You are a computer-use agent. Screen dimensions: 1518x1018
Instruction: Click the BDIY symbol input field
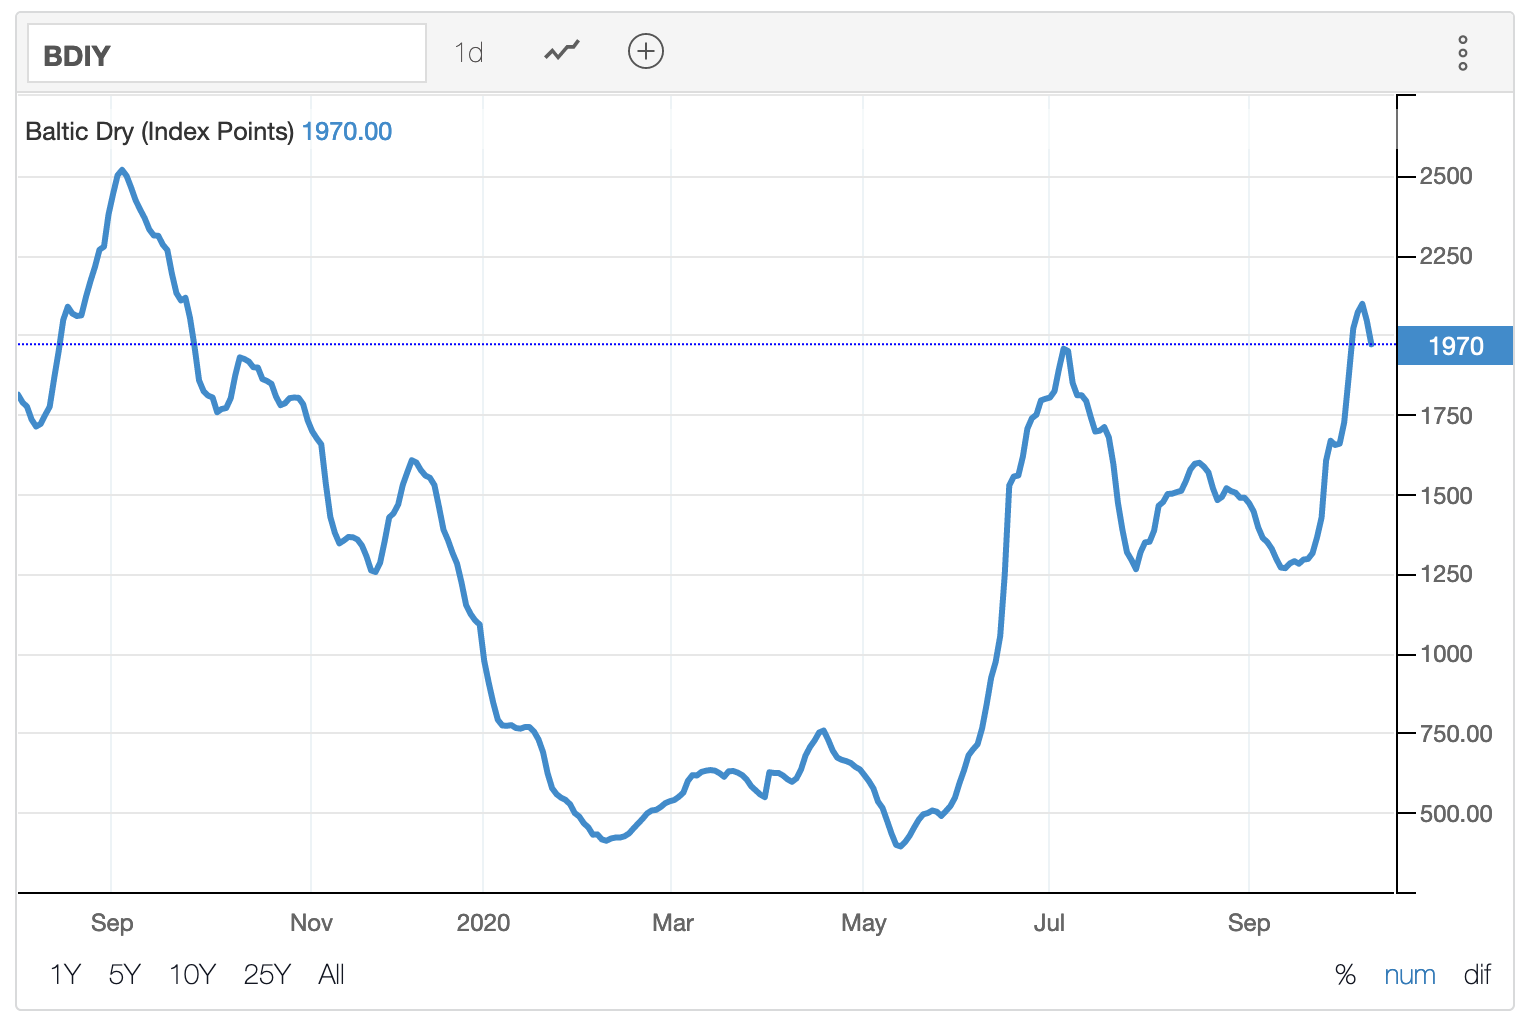tap(226, 53)
